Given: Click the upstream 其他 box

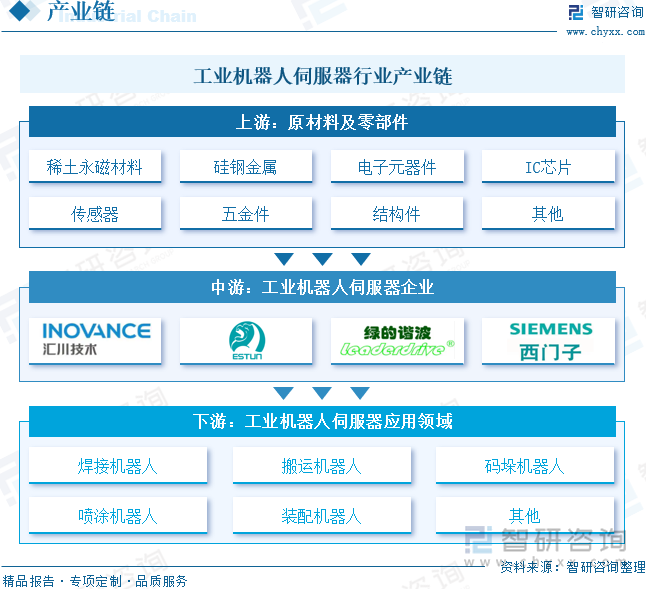Looking at the screenshot, I should click(548, 213).
